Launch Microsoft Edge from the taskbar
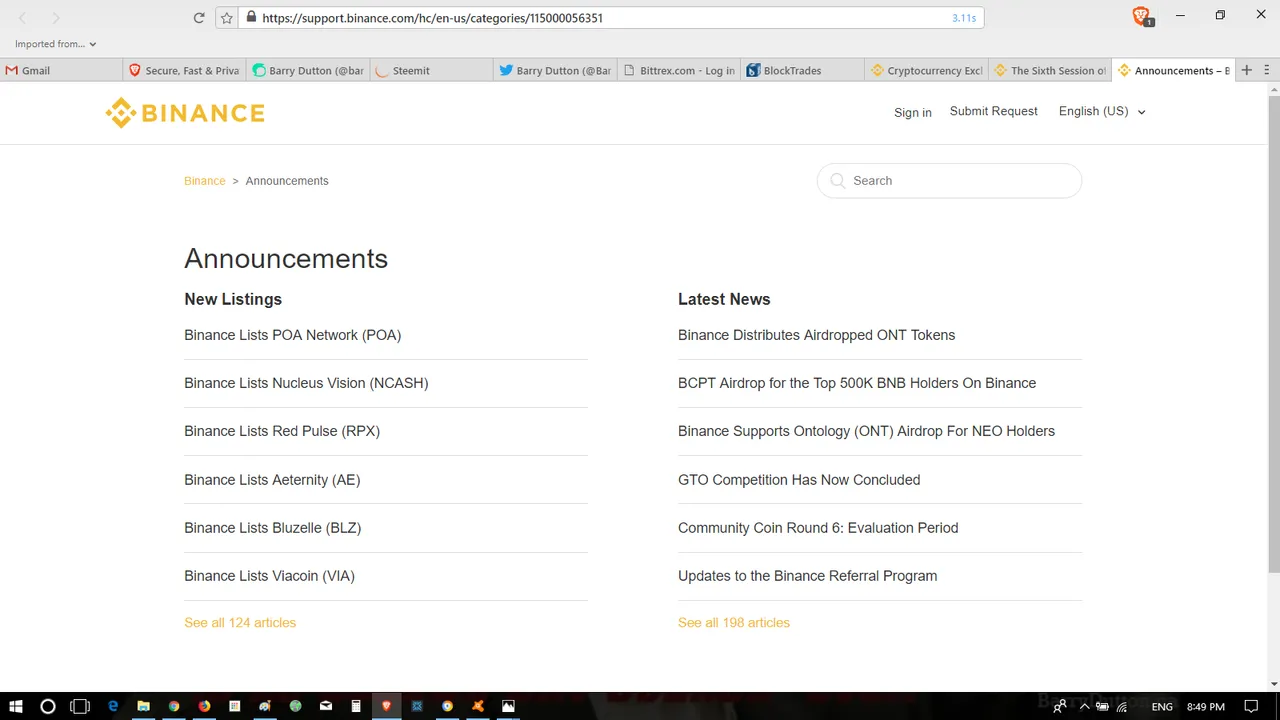 (x=113, y=706)
